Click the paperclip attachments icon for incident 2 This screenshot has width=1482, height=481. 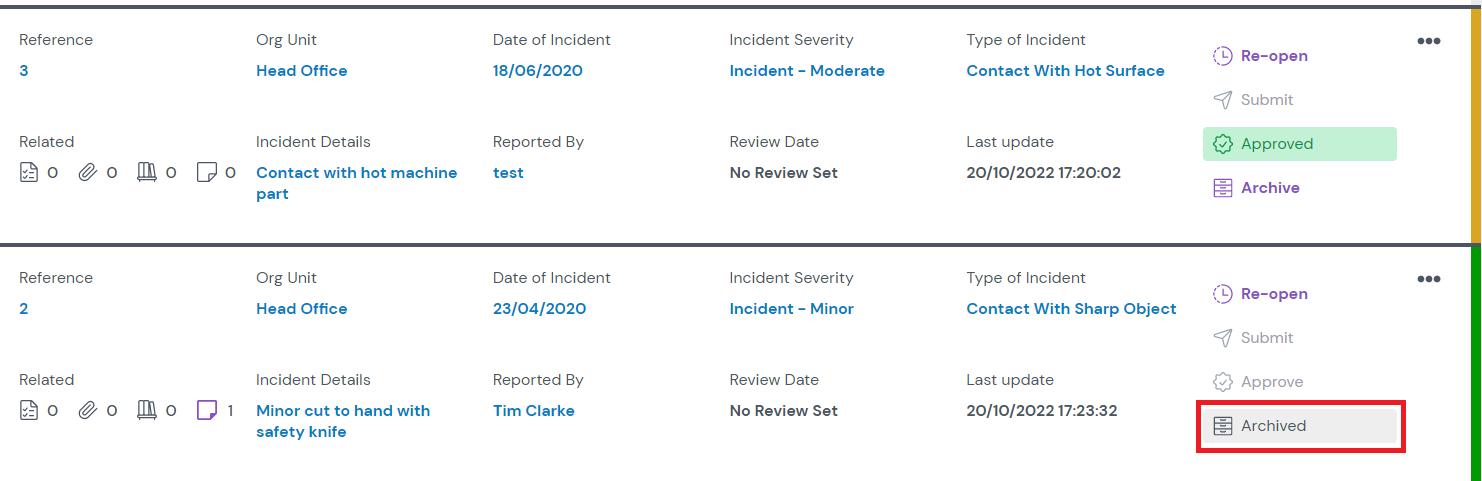88,411
